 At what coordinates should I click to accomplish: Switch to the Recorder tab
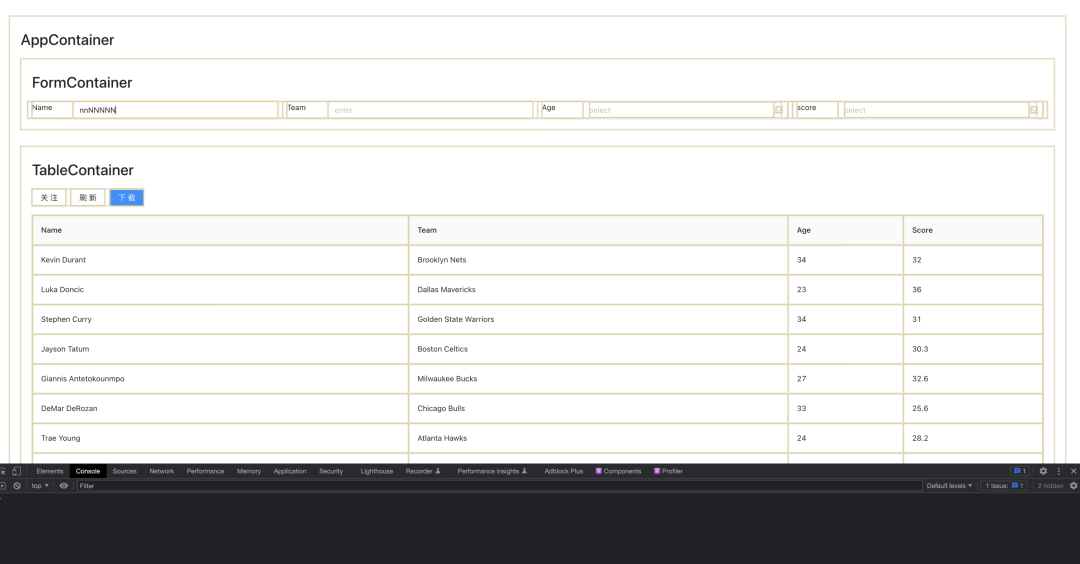point(422,471)
